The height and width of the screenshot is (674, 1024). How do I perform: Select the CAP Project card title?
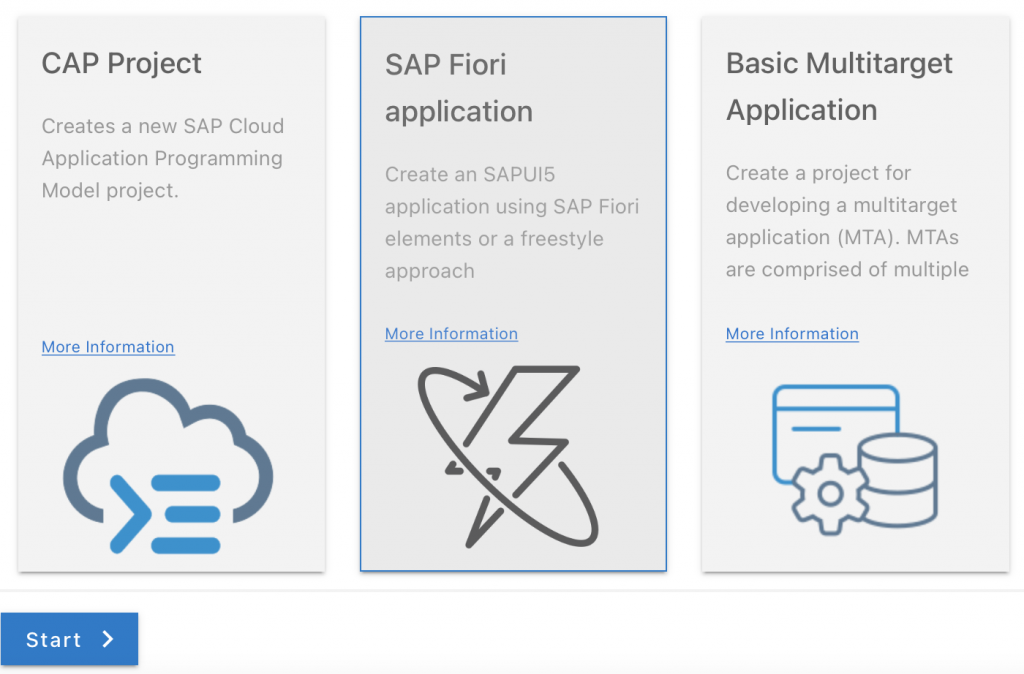tap(121, 63)
